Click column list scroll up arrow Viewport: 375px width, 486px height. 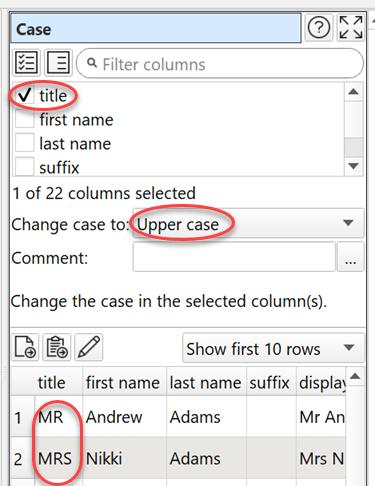click(353, 92)
